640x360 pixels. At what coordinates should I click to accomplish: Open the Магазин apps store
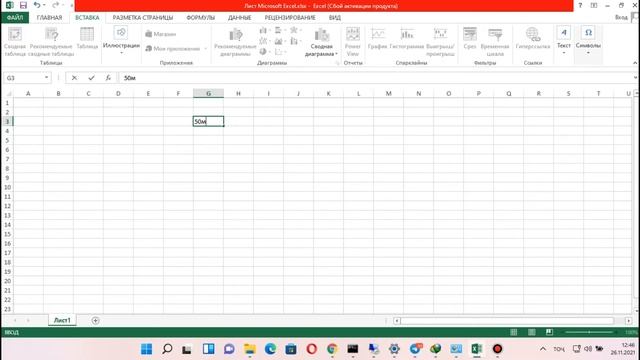(x=161, y=34)
